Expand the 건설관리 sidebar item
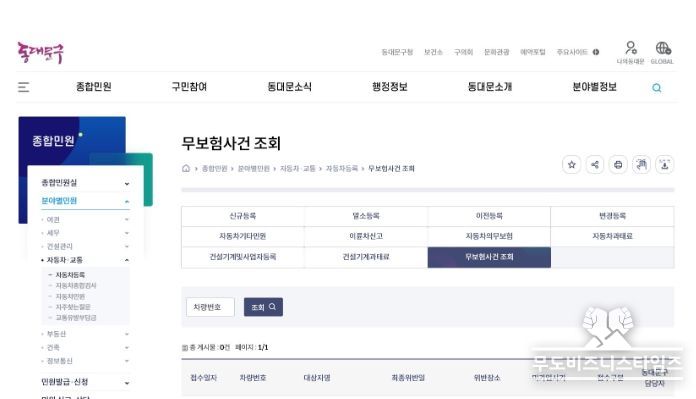This screenshot has height=399, width=696. tap(85, 246)
